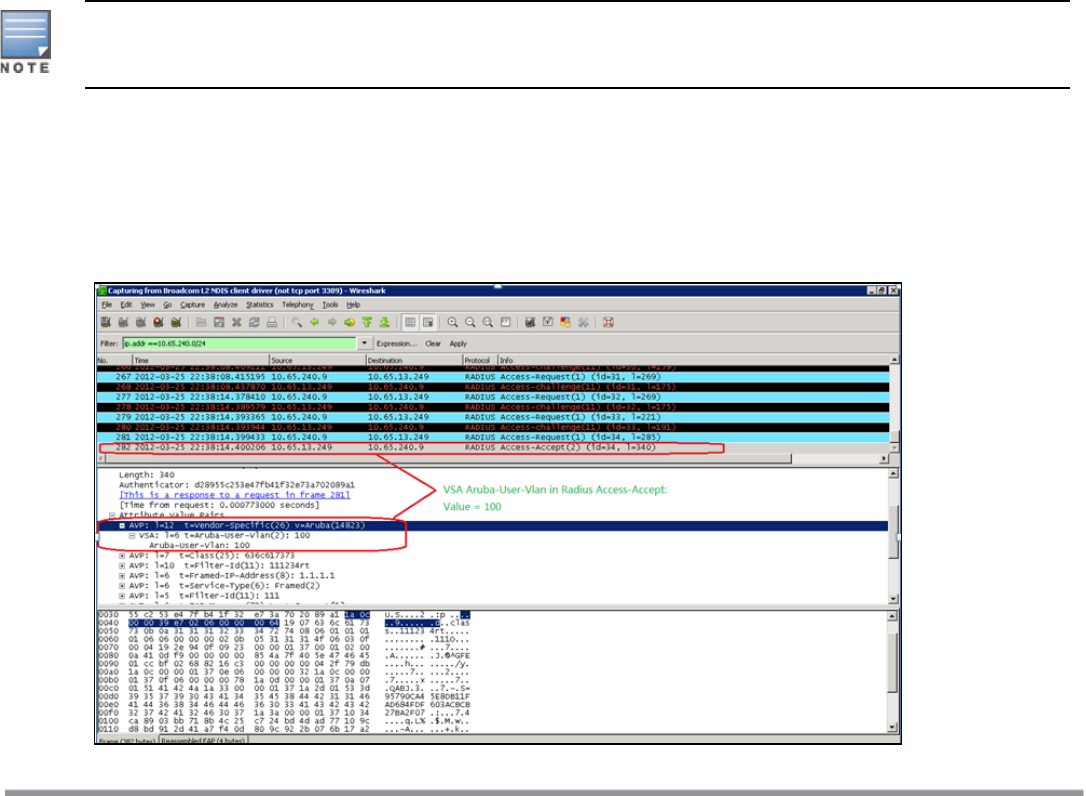Open the Edit menu
1086x796 pixels.
(x=126, y=305)
